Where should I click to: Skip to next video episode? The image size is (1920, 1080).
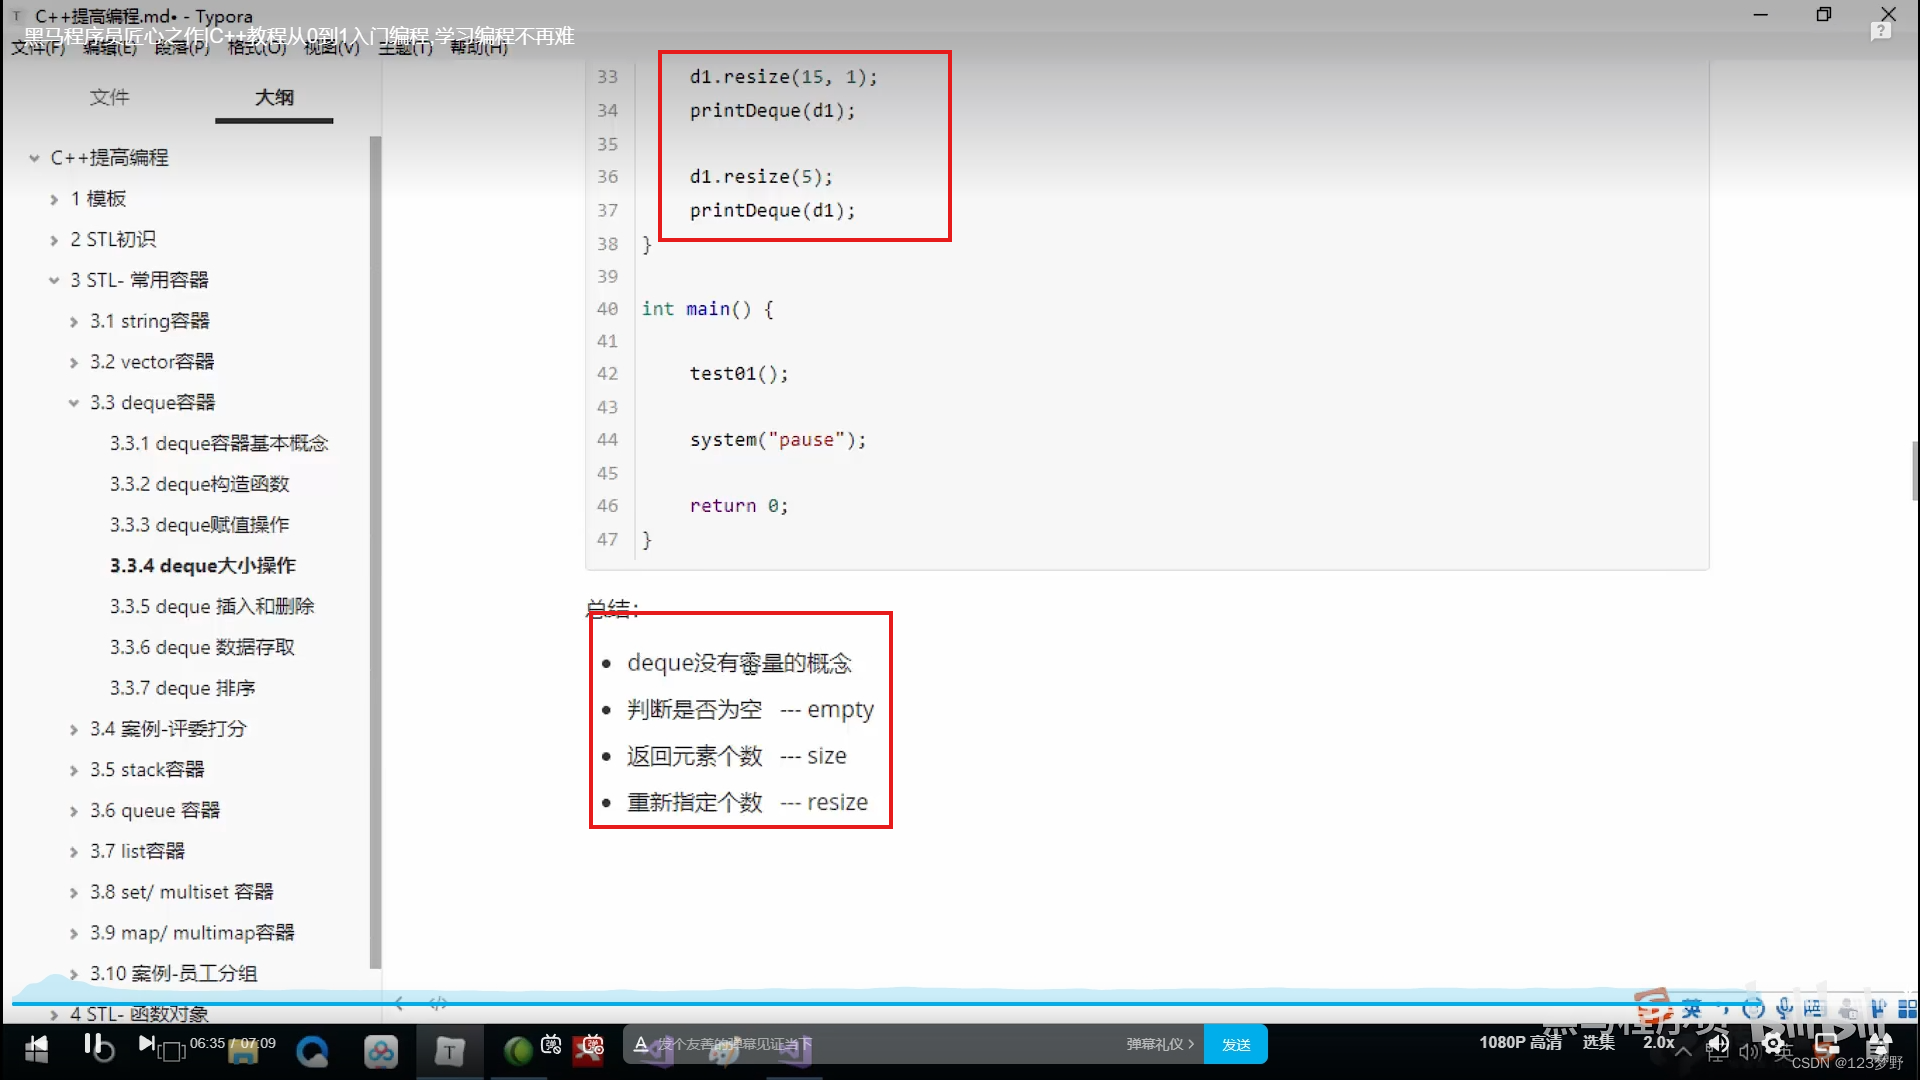click(147, 1044)
